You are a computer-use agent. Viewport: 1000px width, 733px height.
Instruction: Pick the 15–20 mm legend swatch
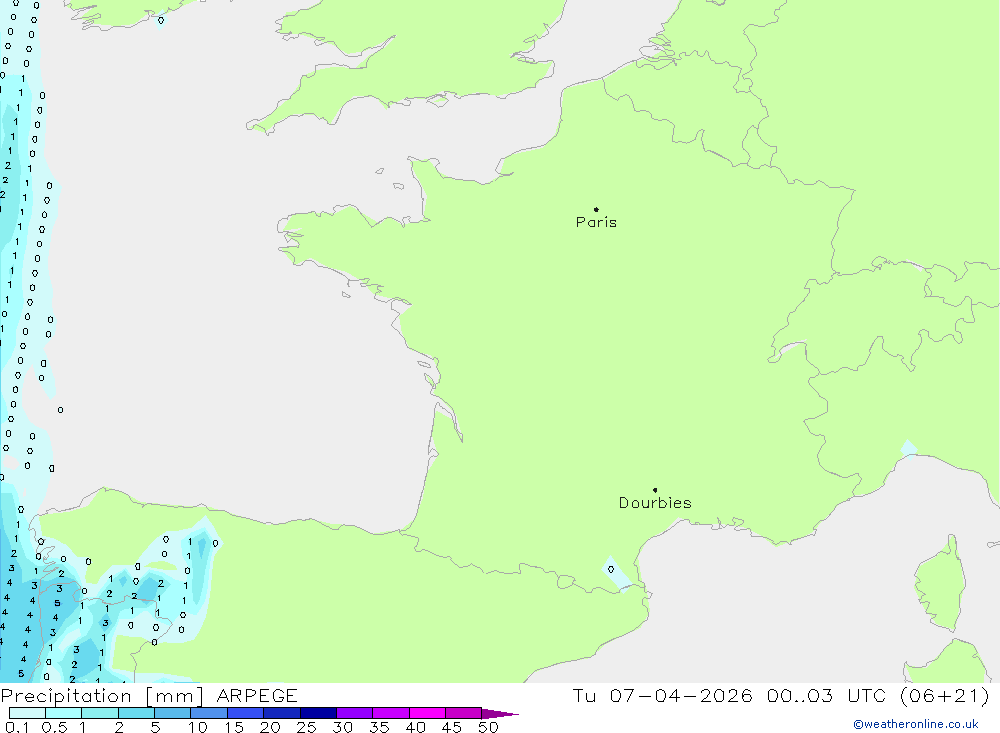(246, 713)
